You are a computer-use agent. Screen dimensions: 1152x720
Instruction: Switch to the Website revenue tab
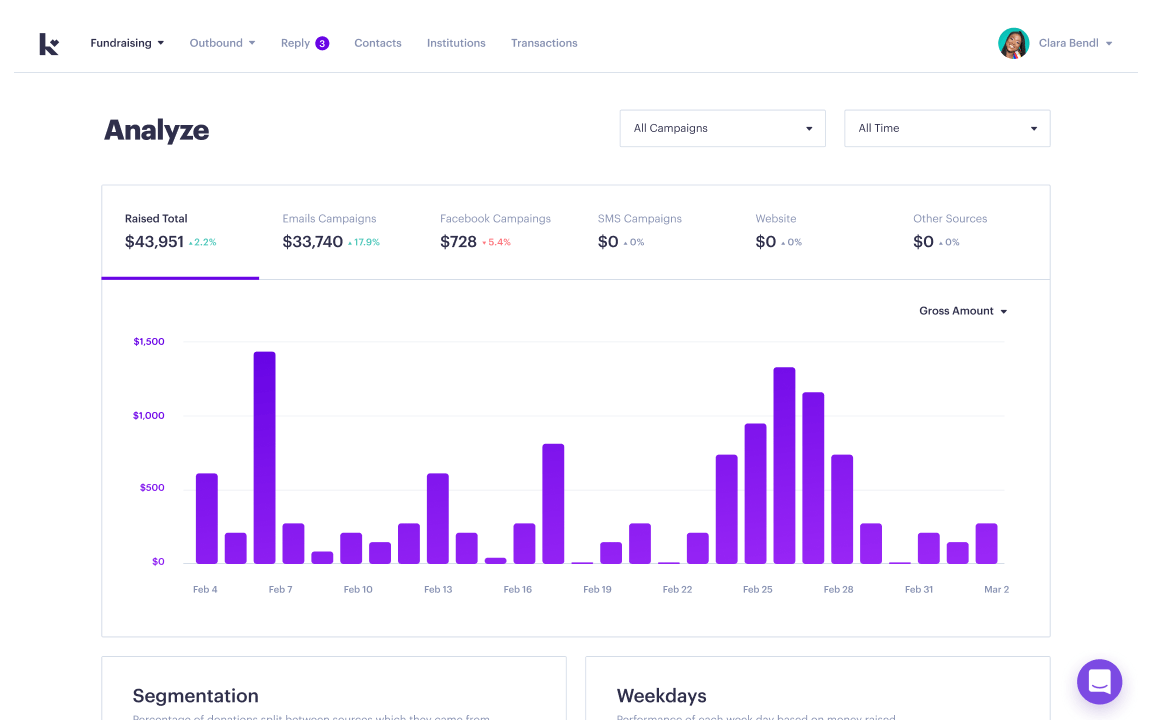pyautogui.click(x=776, y=230)
